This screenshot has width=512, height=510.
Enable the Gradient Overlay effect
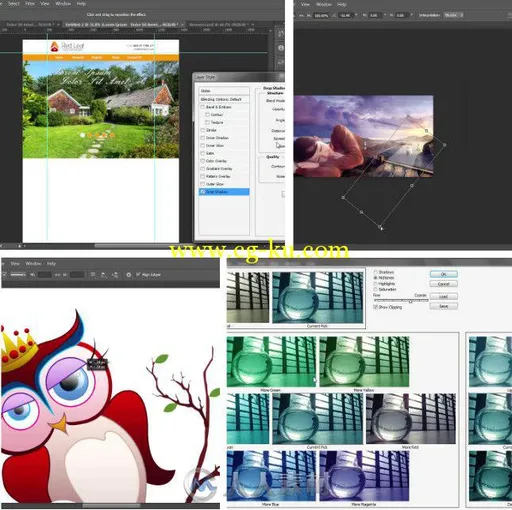(x=202, y=169)
